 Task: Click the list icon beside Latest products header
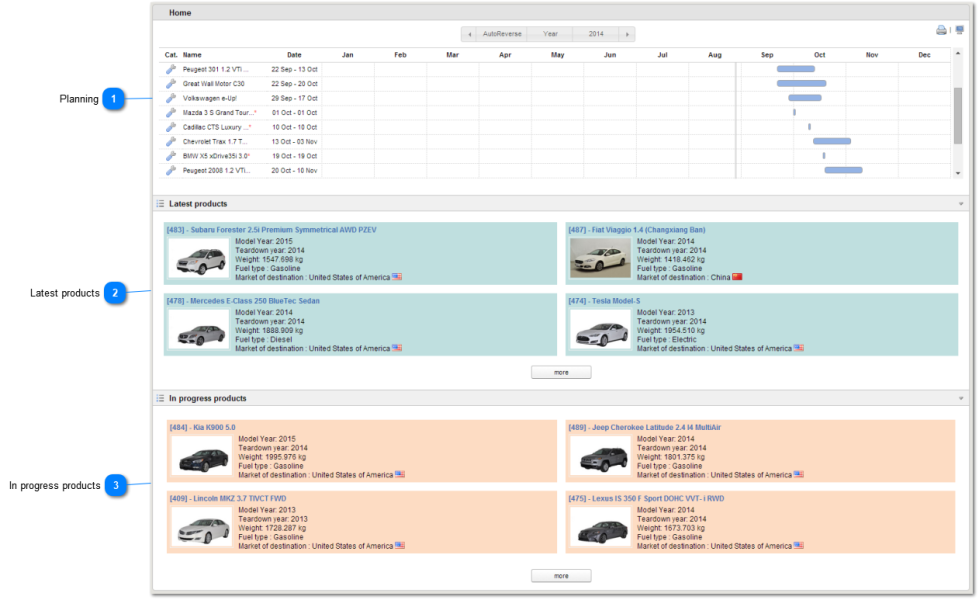[160, 204]
